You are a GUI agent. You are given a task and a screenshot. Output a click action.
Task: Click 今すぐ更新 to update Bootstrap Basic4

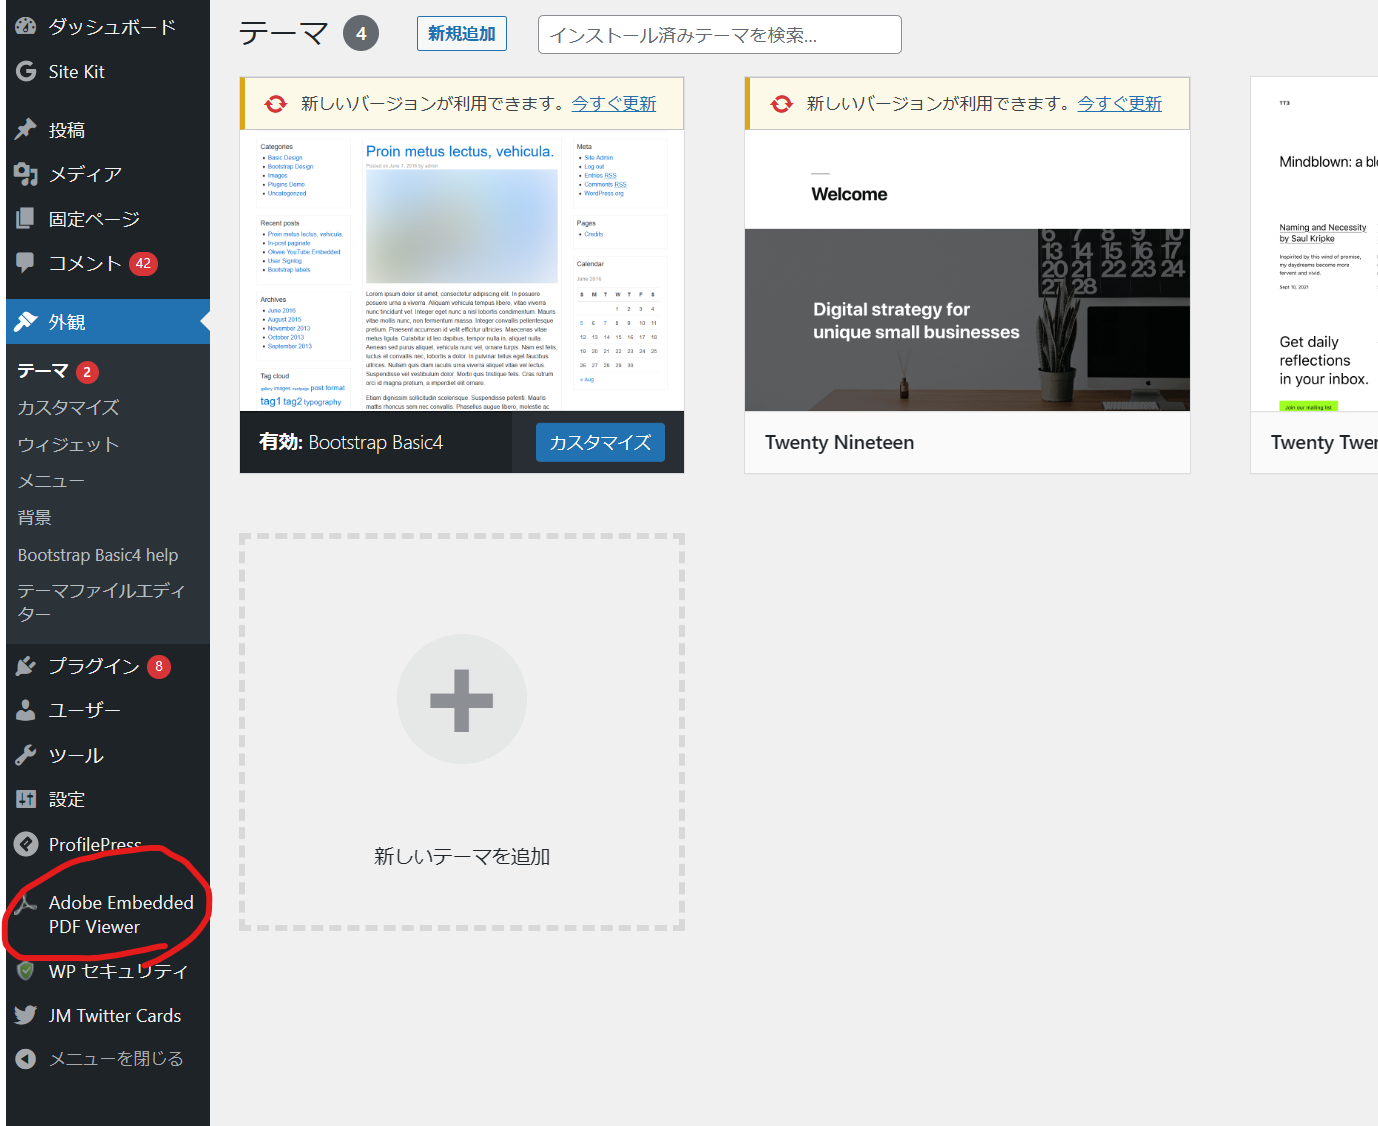coord(613,103)
